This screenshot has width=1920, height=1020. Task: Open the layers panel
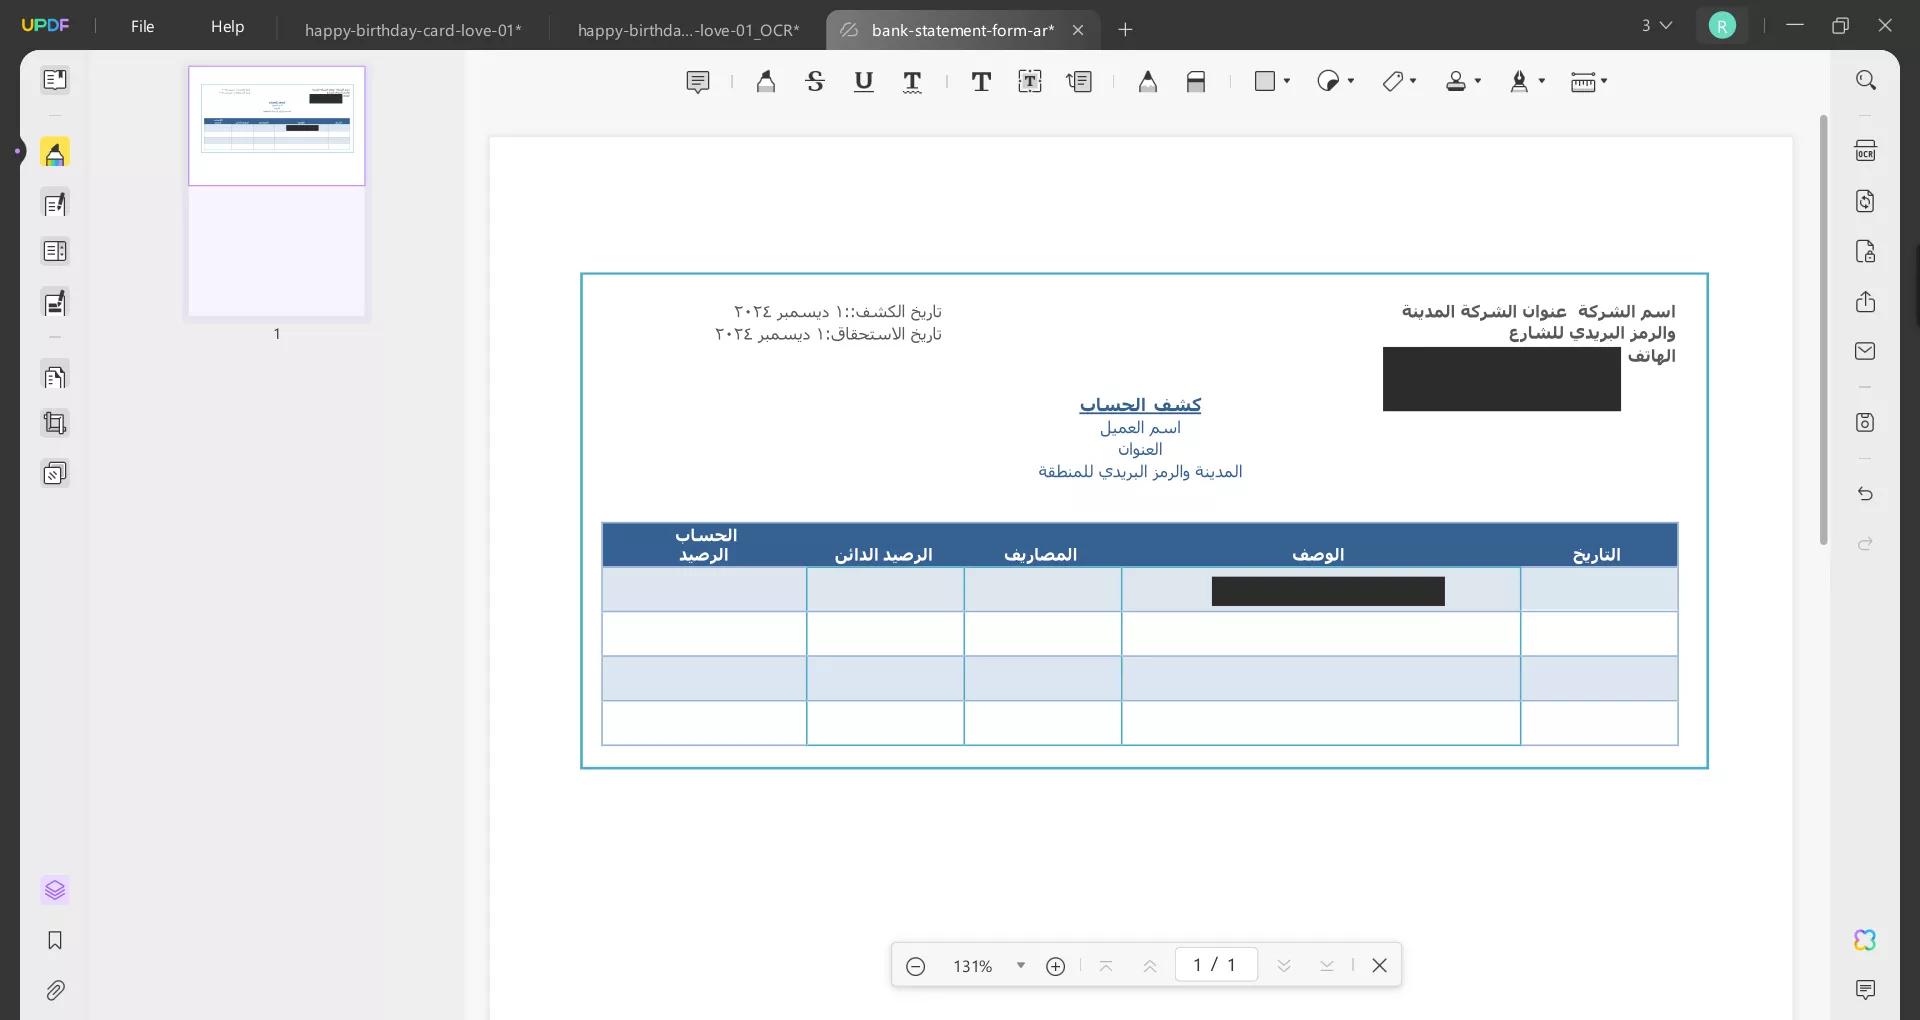tap(55, 890)
